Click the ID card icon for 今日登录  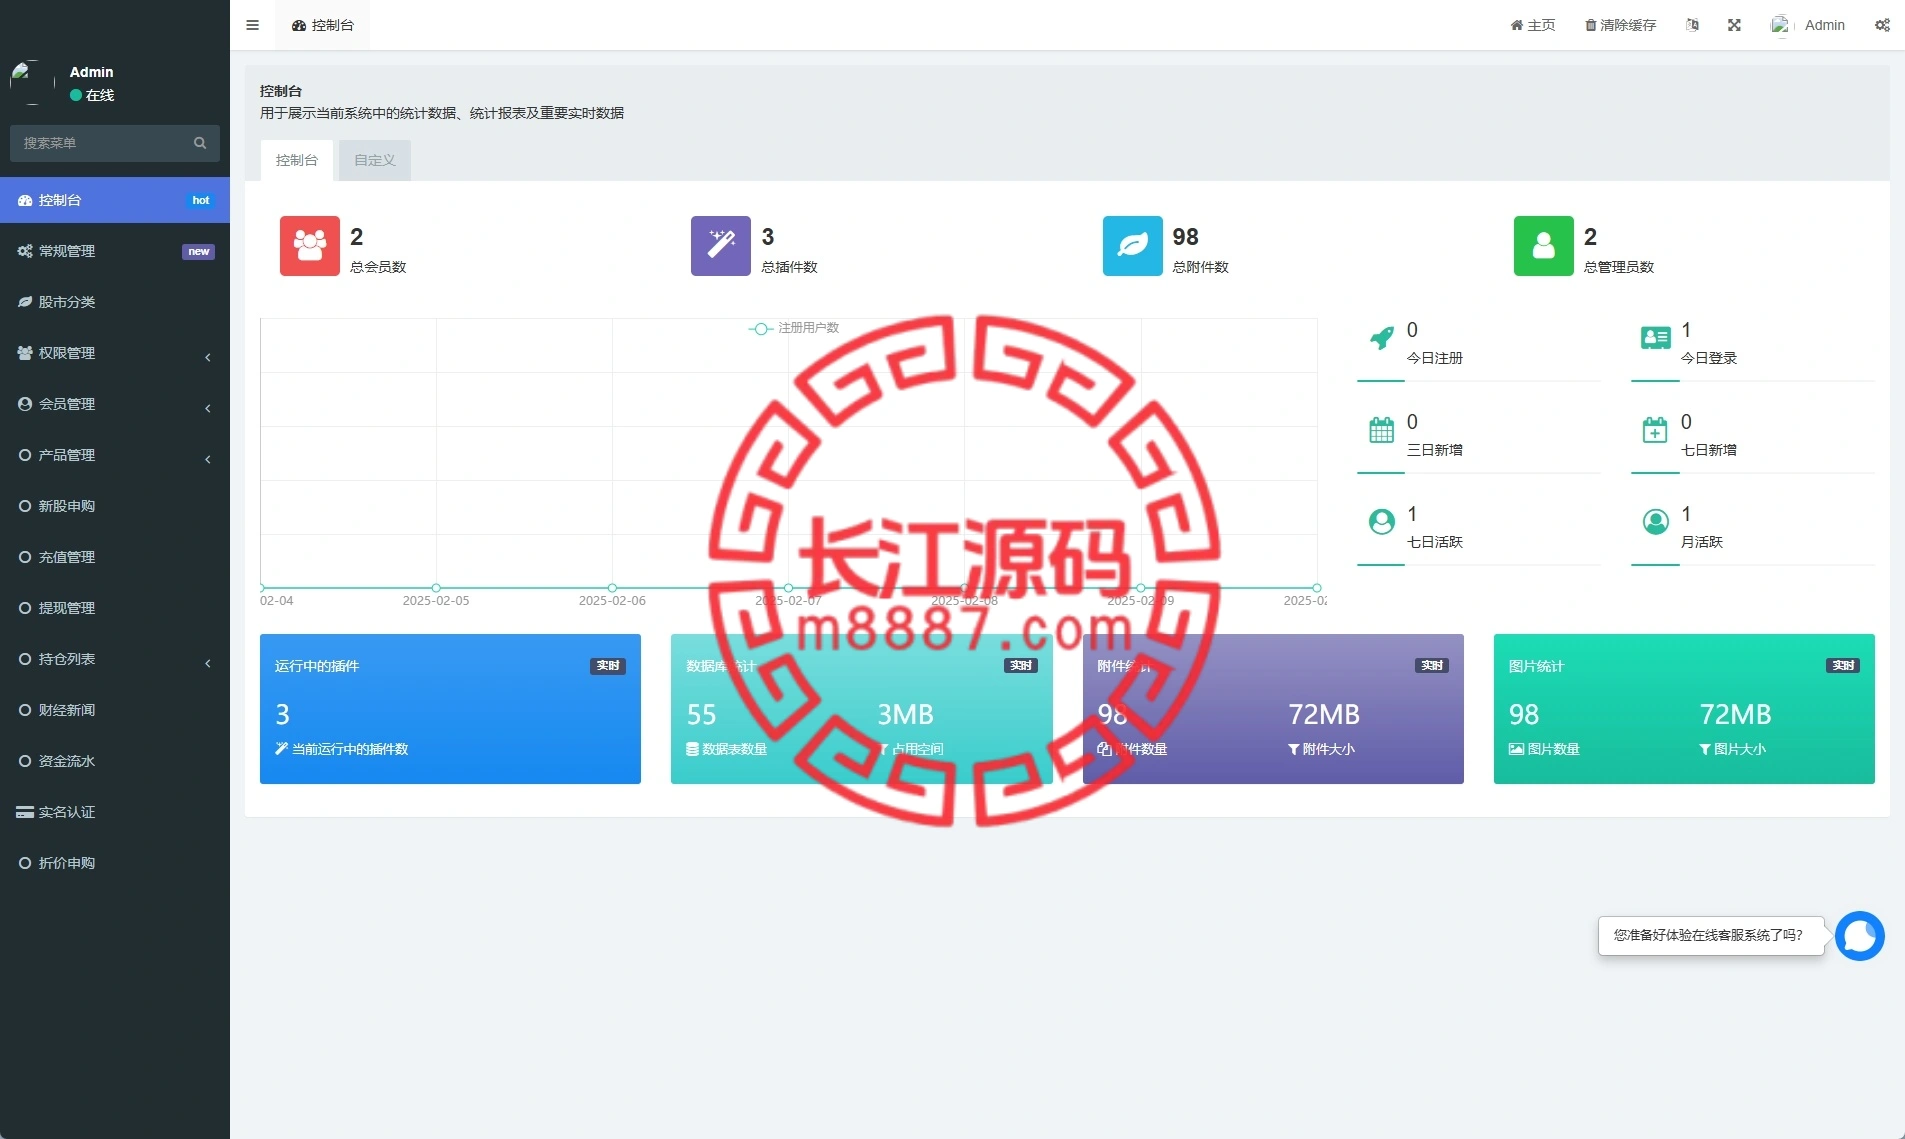coord(1656,338)
